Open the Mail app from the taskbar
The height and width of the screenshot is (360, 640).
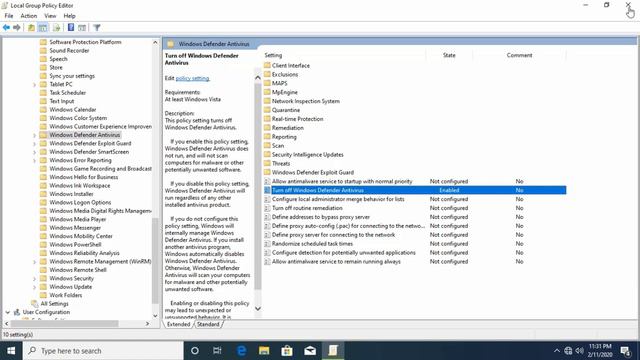(x=310, y=351)
